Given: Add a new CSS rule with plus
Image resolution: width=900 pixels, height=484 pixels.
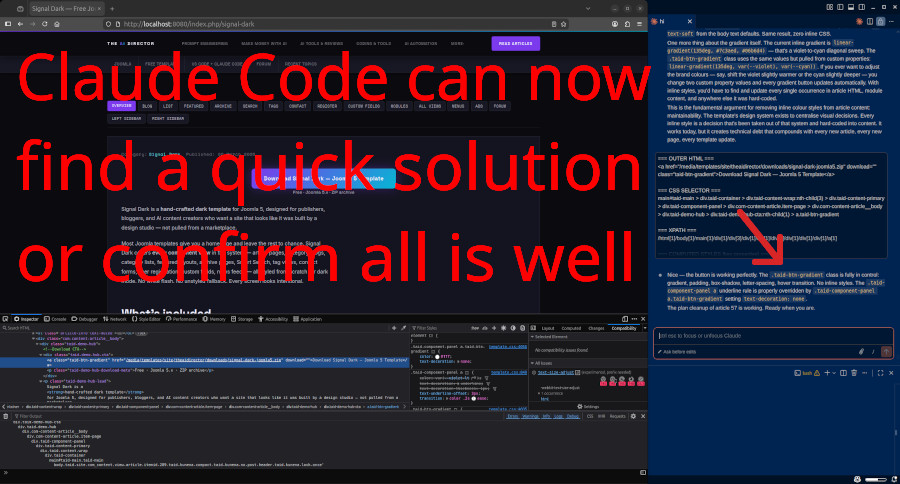Looking at the screenshot, I should point(494,328).
